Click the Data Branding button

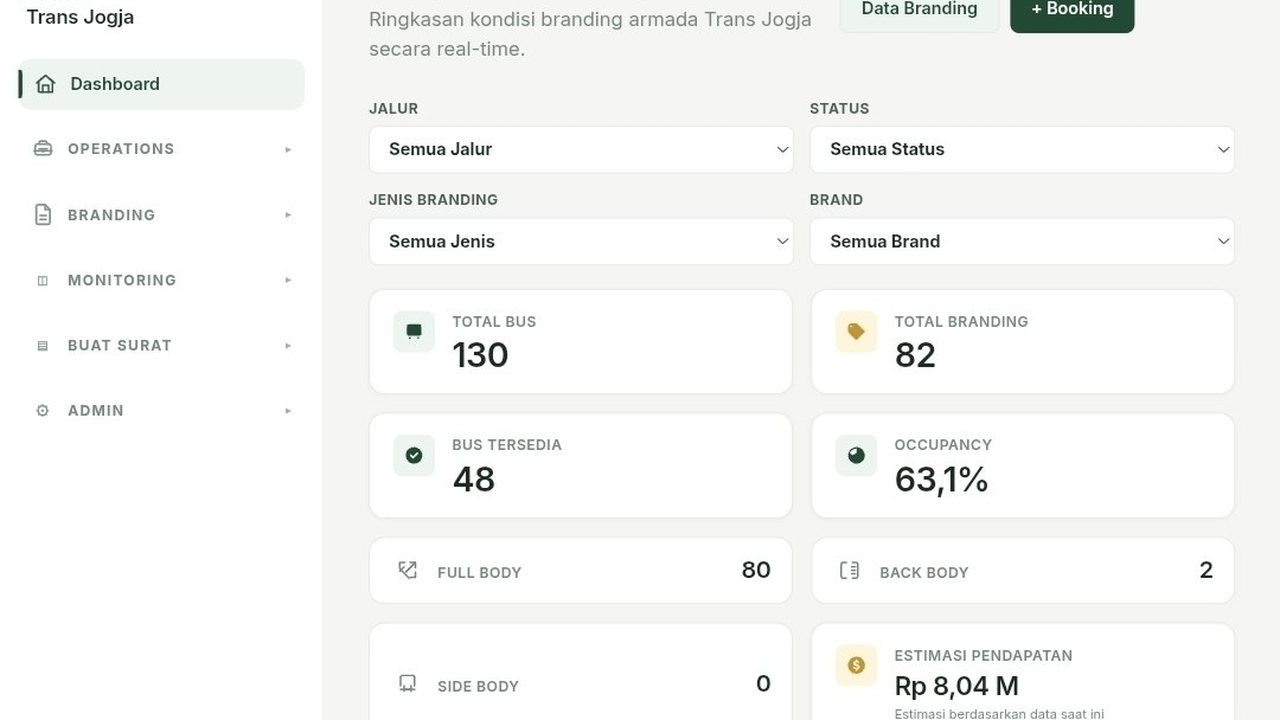[x=919, y=10]
